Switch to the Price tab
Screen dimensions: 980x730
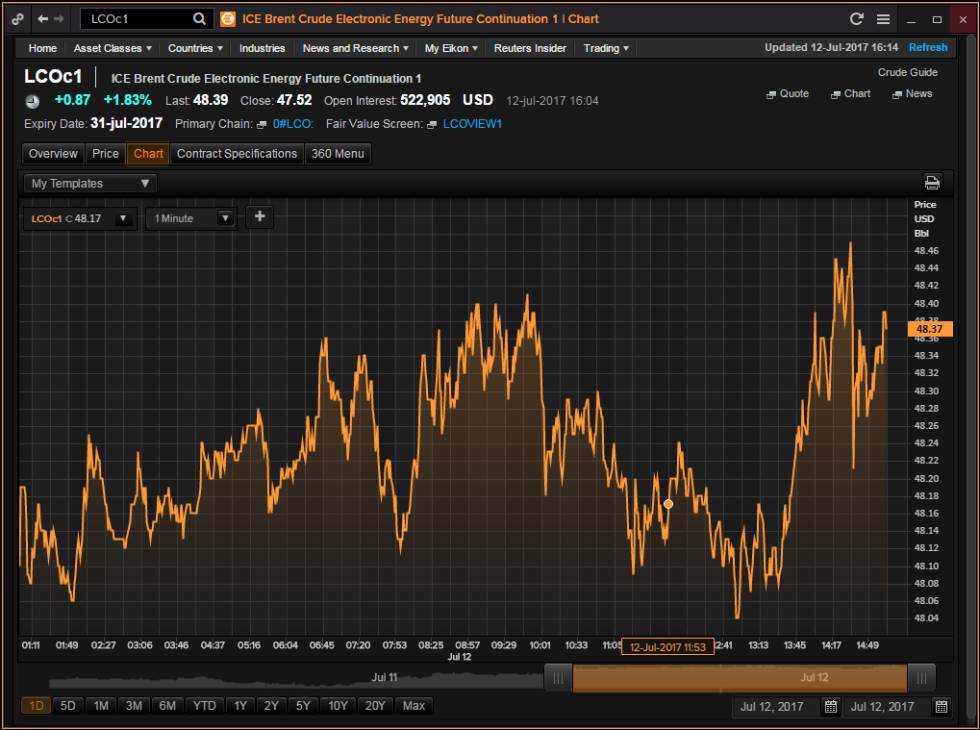click(105, 154)
